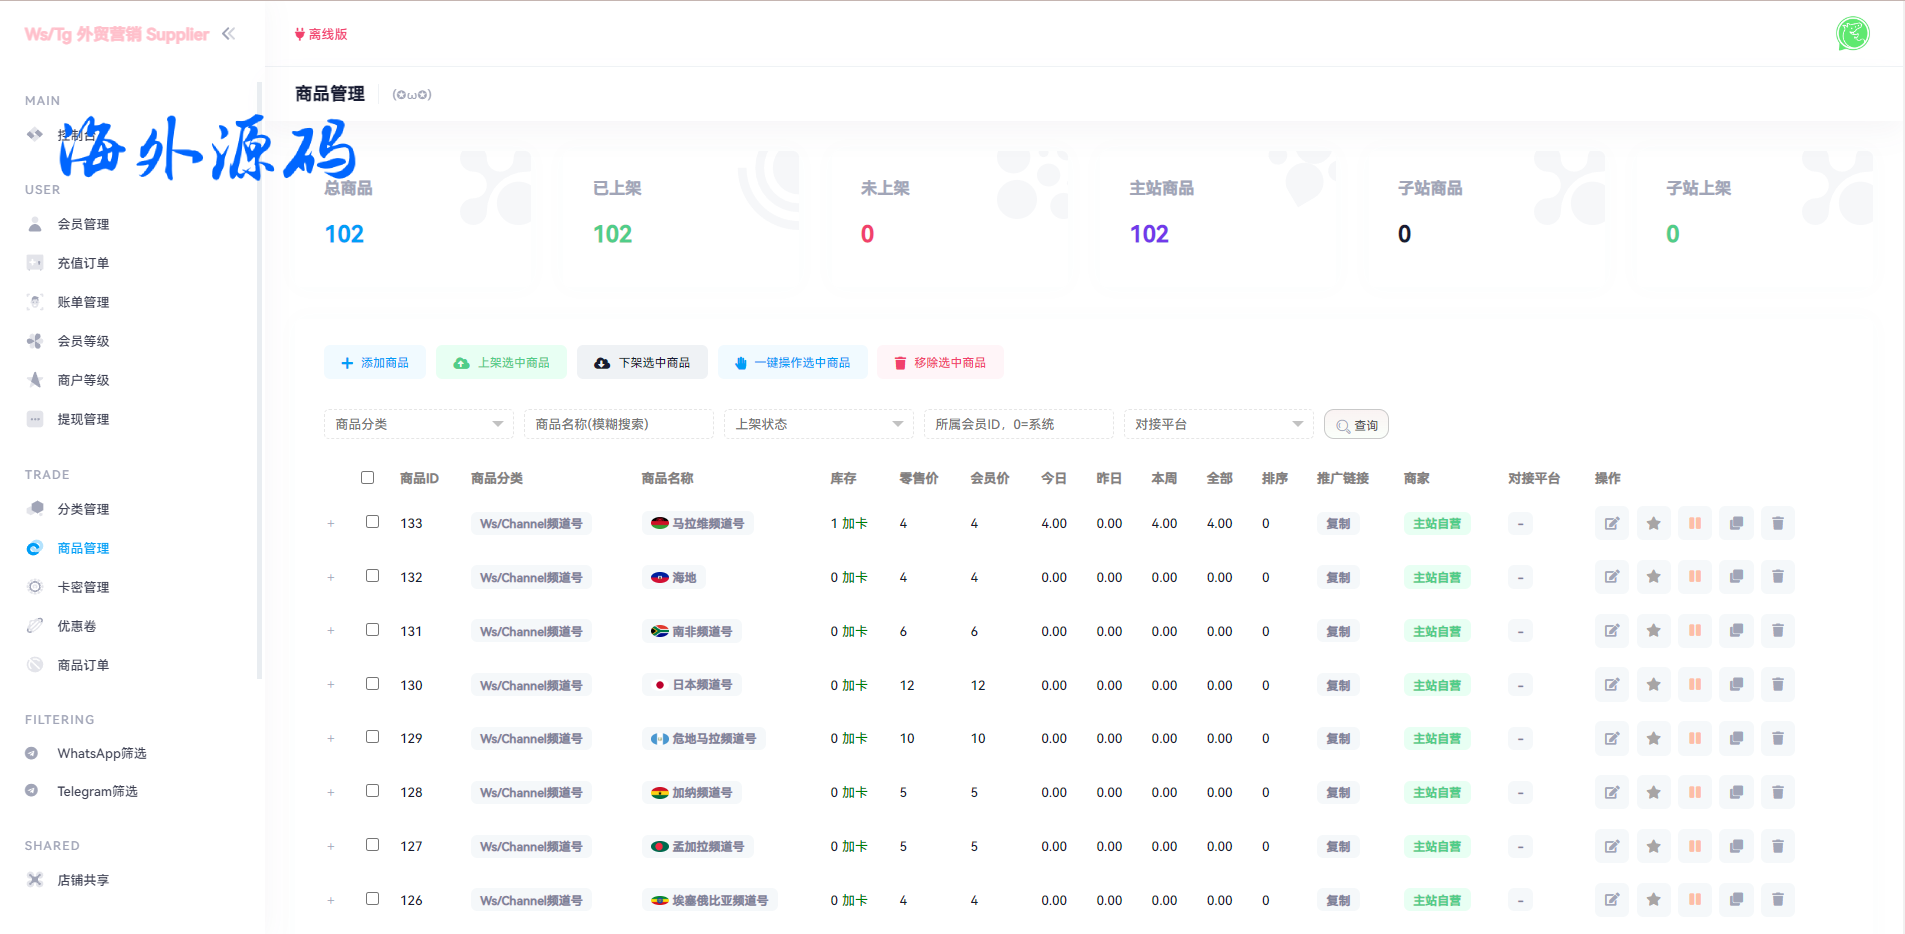Viewport: 1905px width, 934px height.
Task: Toggle select-all checkbox in table header
Action: [367, 478]
